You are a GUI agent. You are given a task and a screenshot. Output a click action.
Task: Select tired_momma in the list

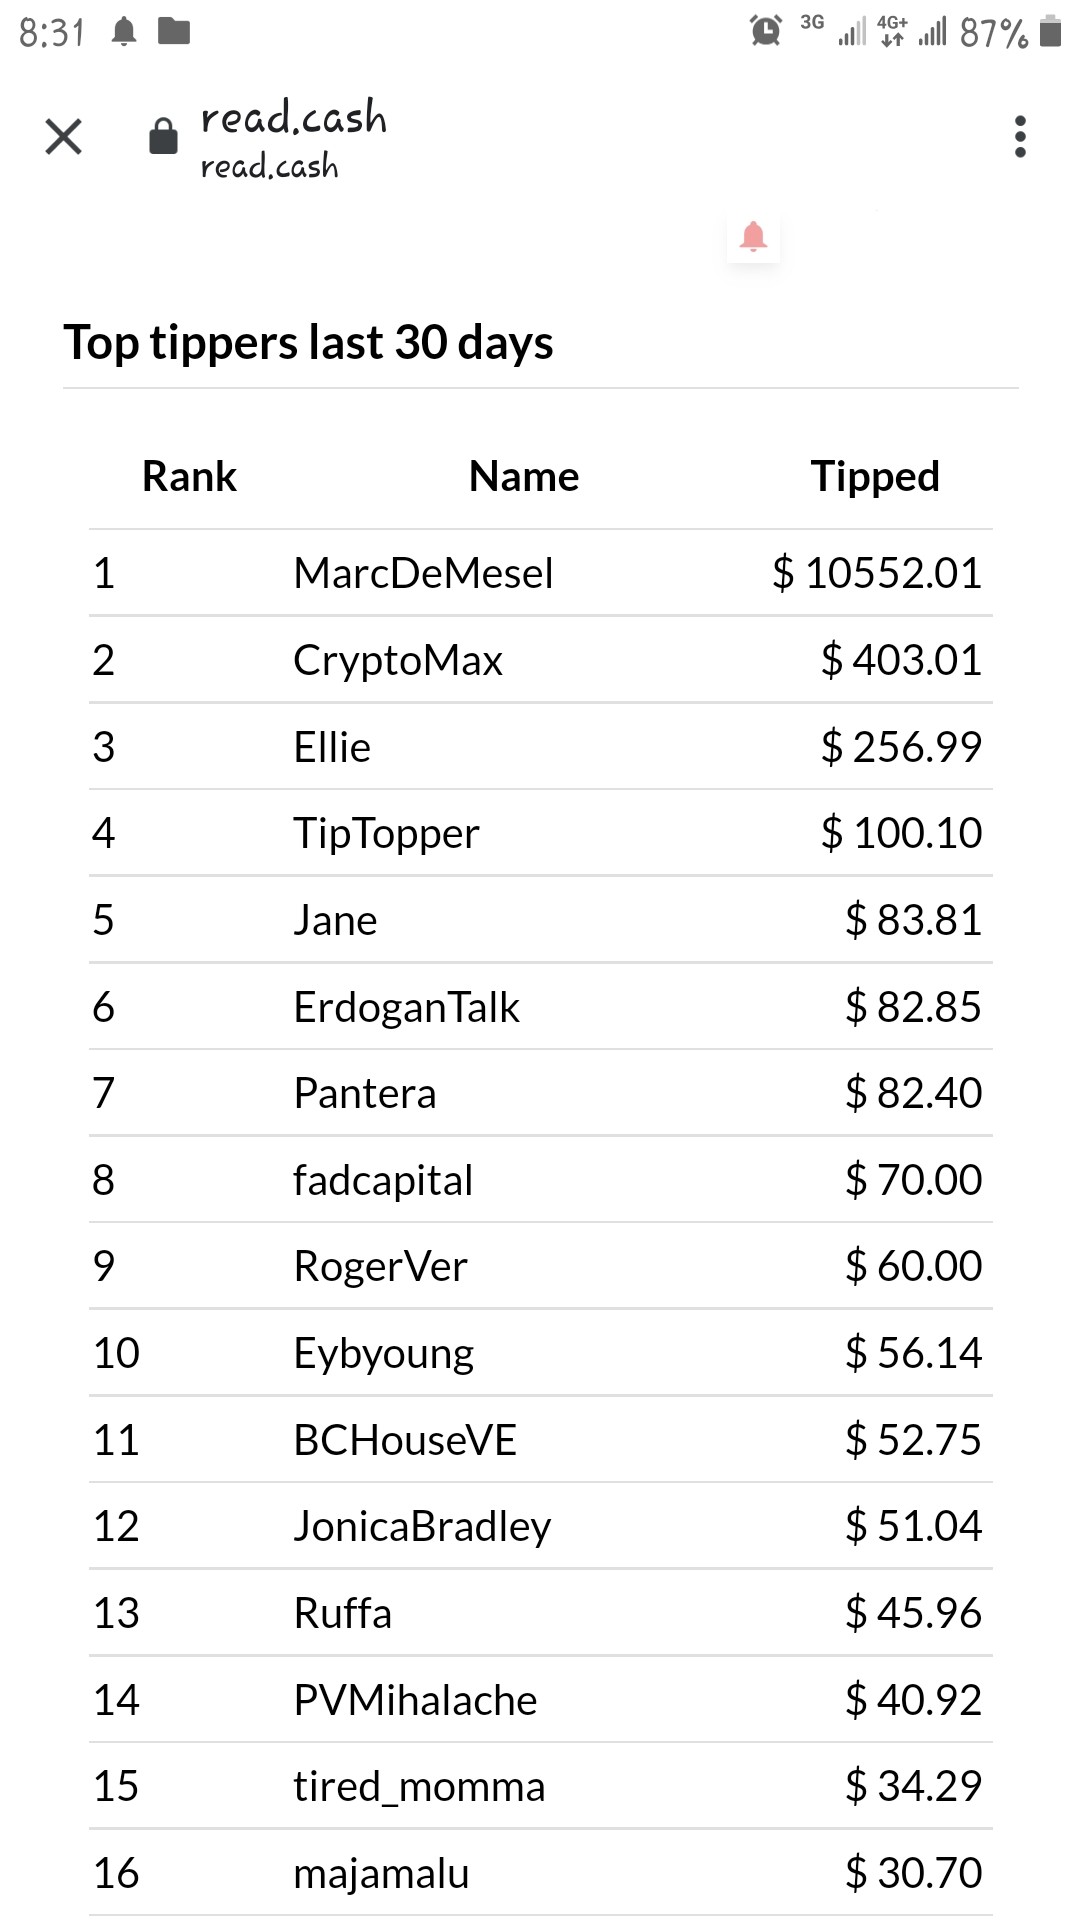click(419, 1787)
